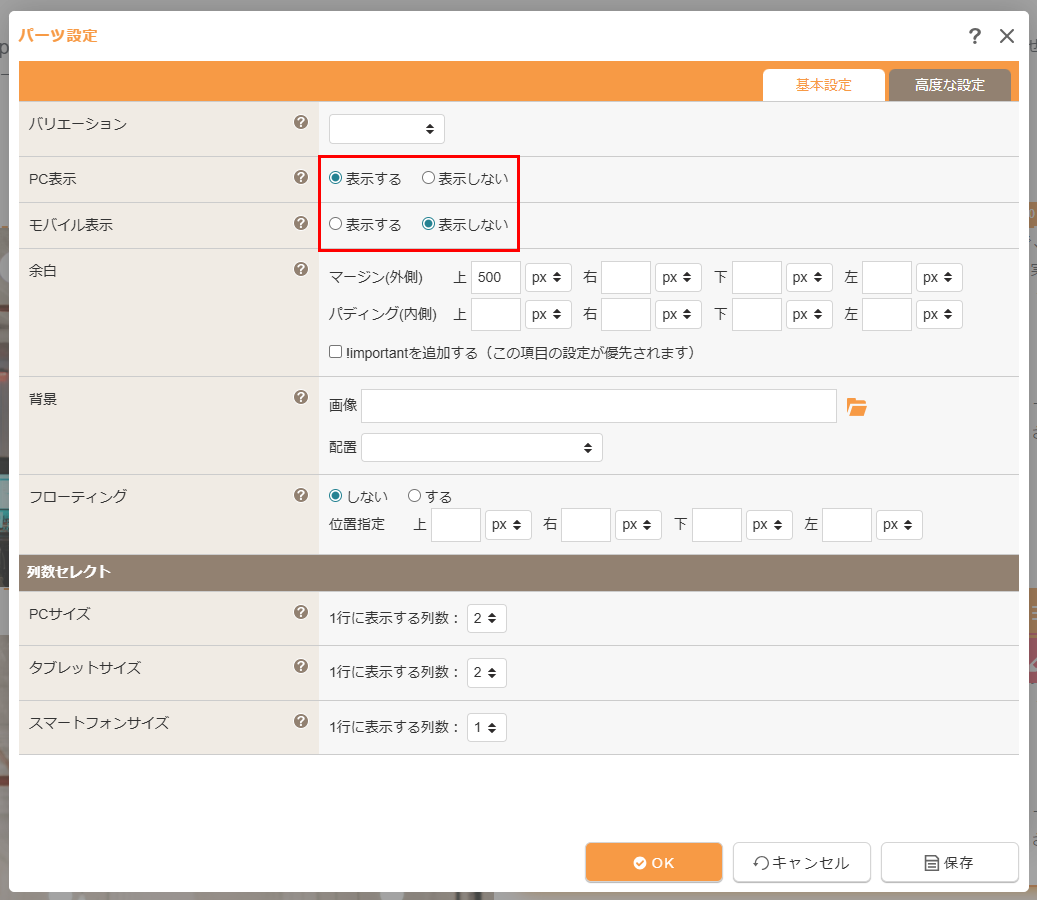The width and height of the screenshot is (1037, 900).
Task: Click padding 上 input field
Action: point(496,314)
